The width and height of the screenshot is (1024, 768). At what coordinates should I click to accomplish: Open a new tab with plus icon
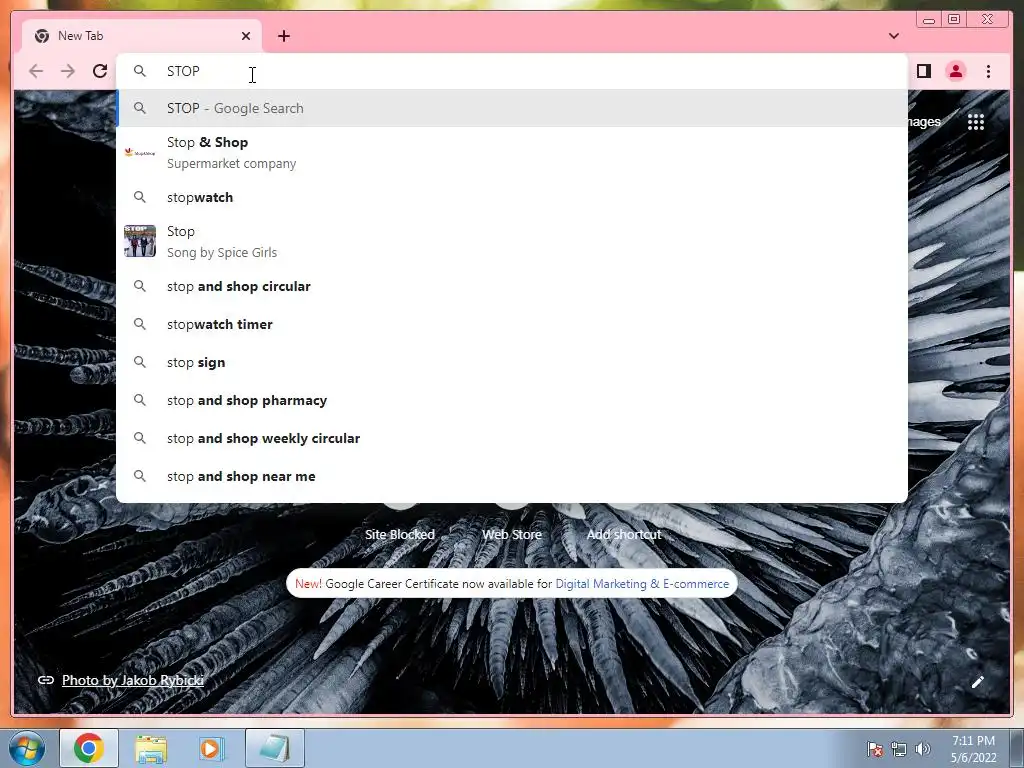(283, 36)
